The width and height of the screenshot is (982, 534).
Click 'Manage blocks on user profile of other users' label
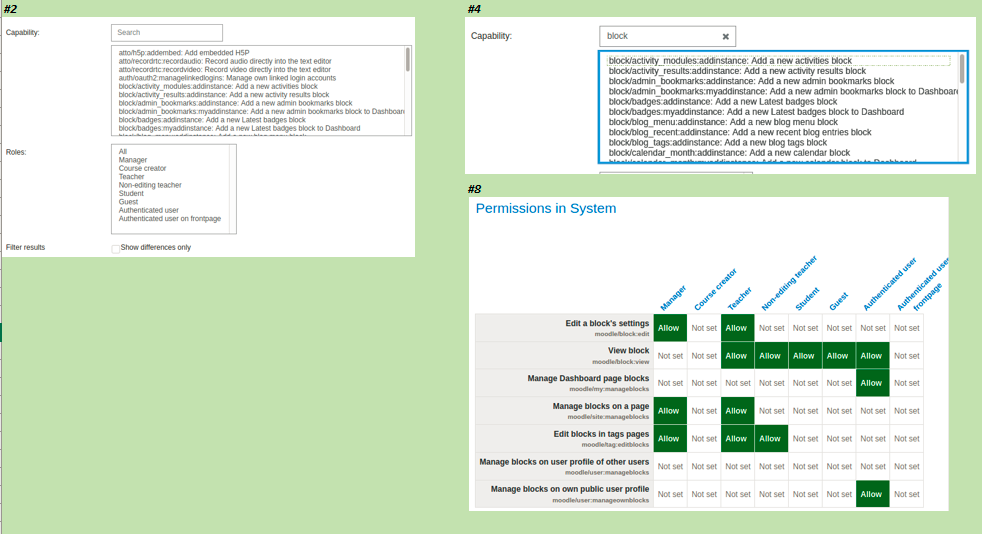click(x=564, y=461)
